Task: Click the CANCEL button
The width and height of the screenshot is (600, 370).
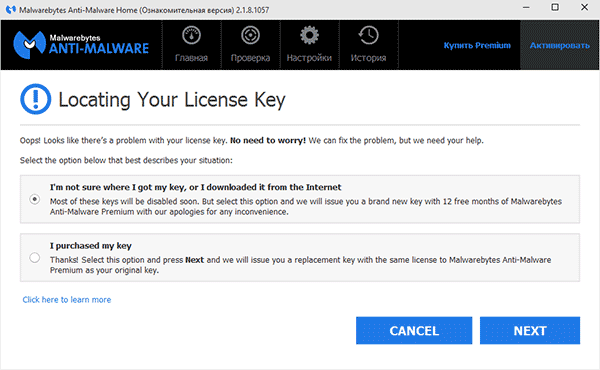Action: (x=414, y=330)
